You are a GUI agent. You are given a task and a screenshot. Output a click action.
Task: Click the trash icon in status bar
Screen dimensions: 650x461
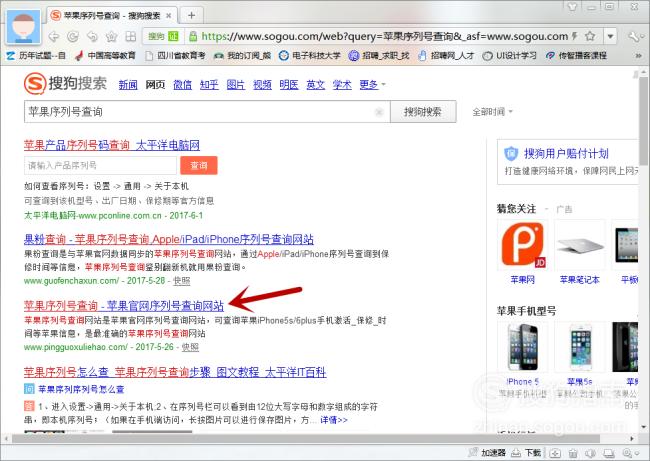coord(573,453)
